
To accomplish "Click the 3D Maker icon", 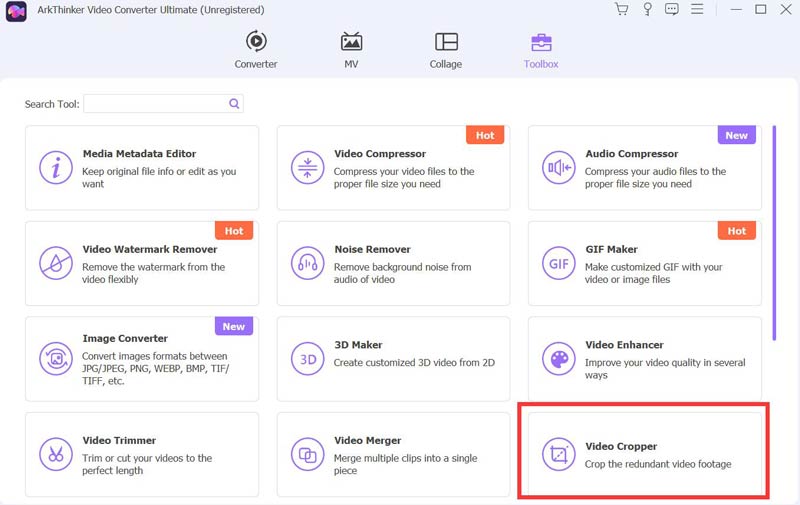I will [x=307, y=359].
